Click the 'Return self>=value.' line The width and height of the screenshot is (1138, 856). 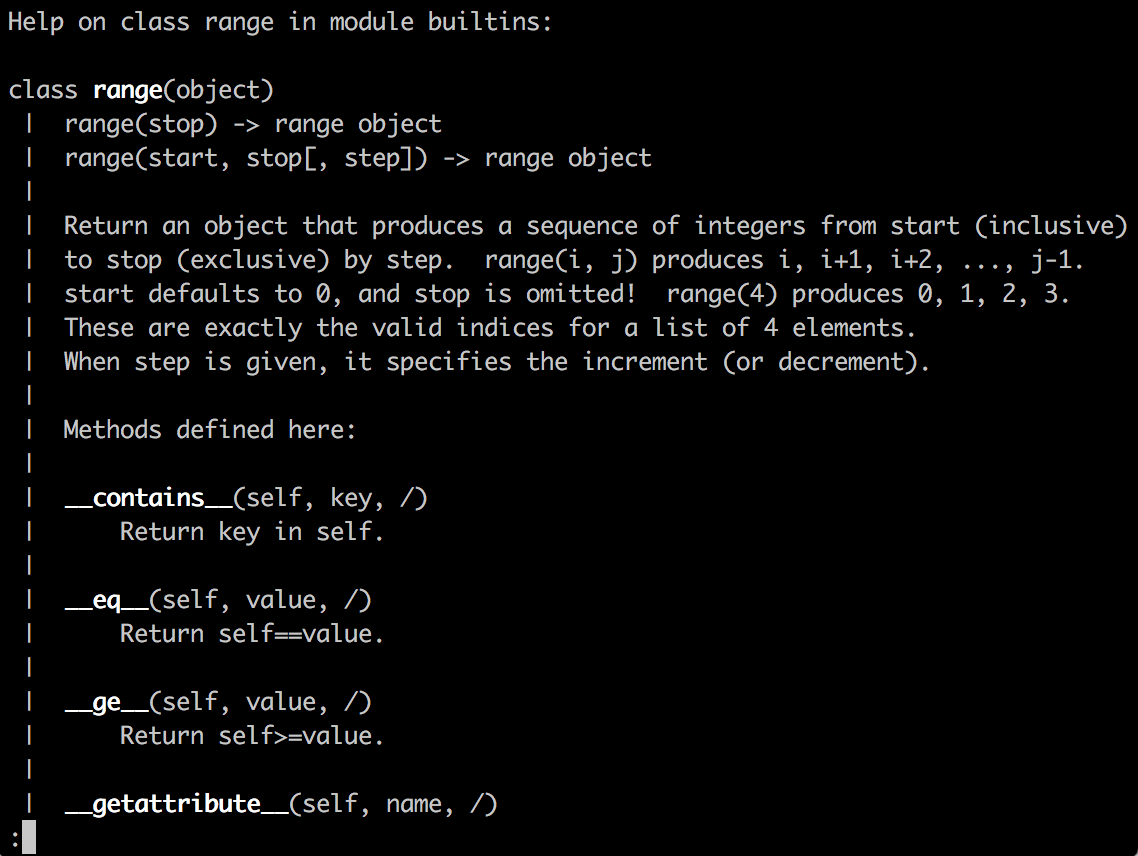[252, 736]
